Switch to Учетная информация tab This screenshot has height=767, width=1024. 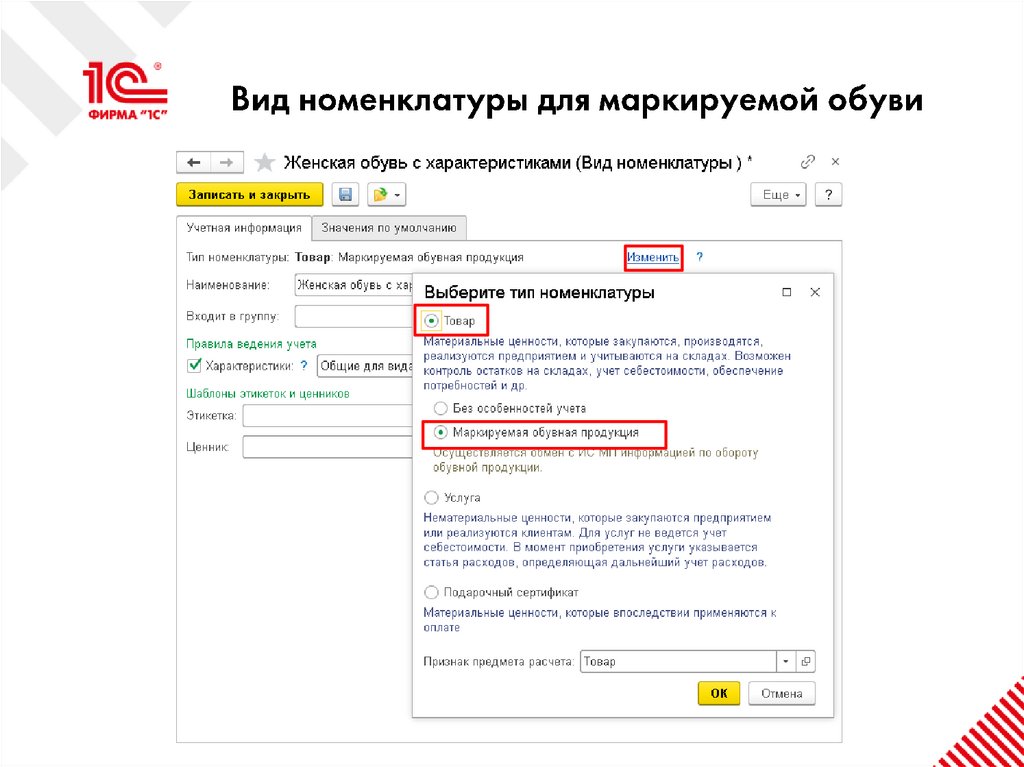coord(244,228)
